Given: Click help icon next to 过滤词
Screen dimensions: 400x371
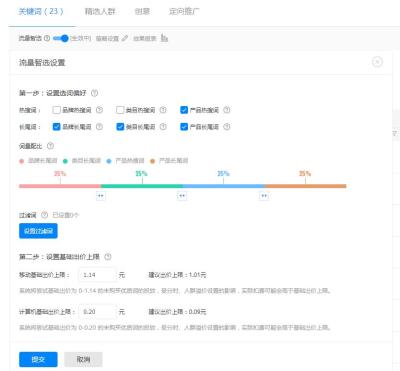Looking at the screenshot, I should click(x=44, y=215).
